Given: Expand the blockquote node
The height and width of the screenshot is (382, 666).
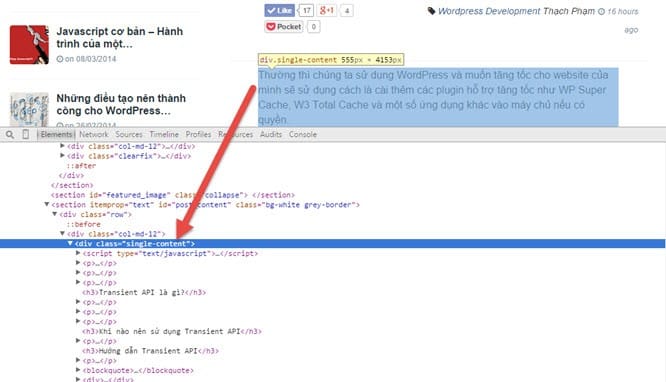Looking at the screenshot, I should 78,370.
